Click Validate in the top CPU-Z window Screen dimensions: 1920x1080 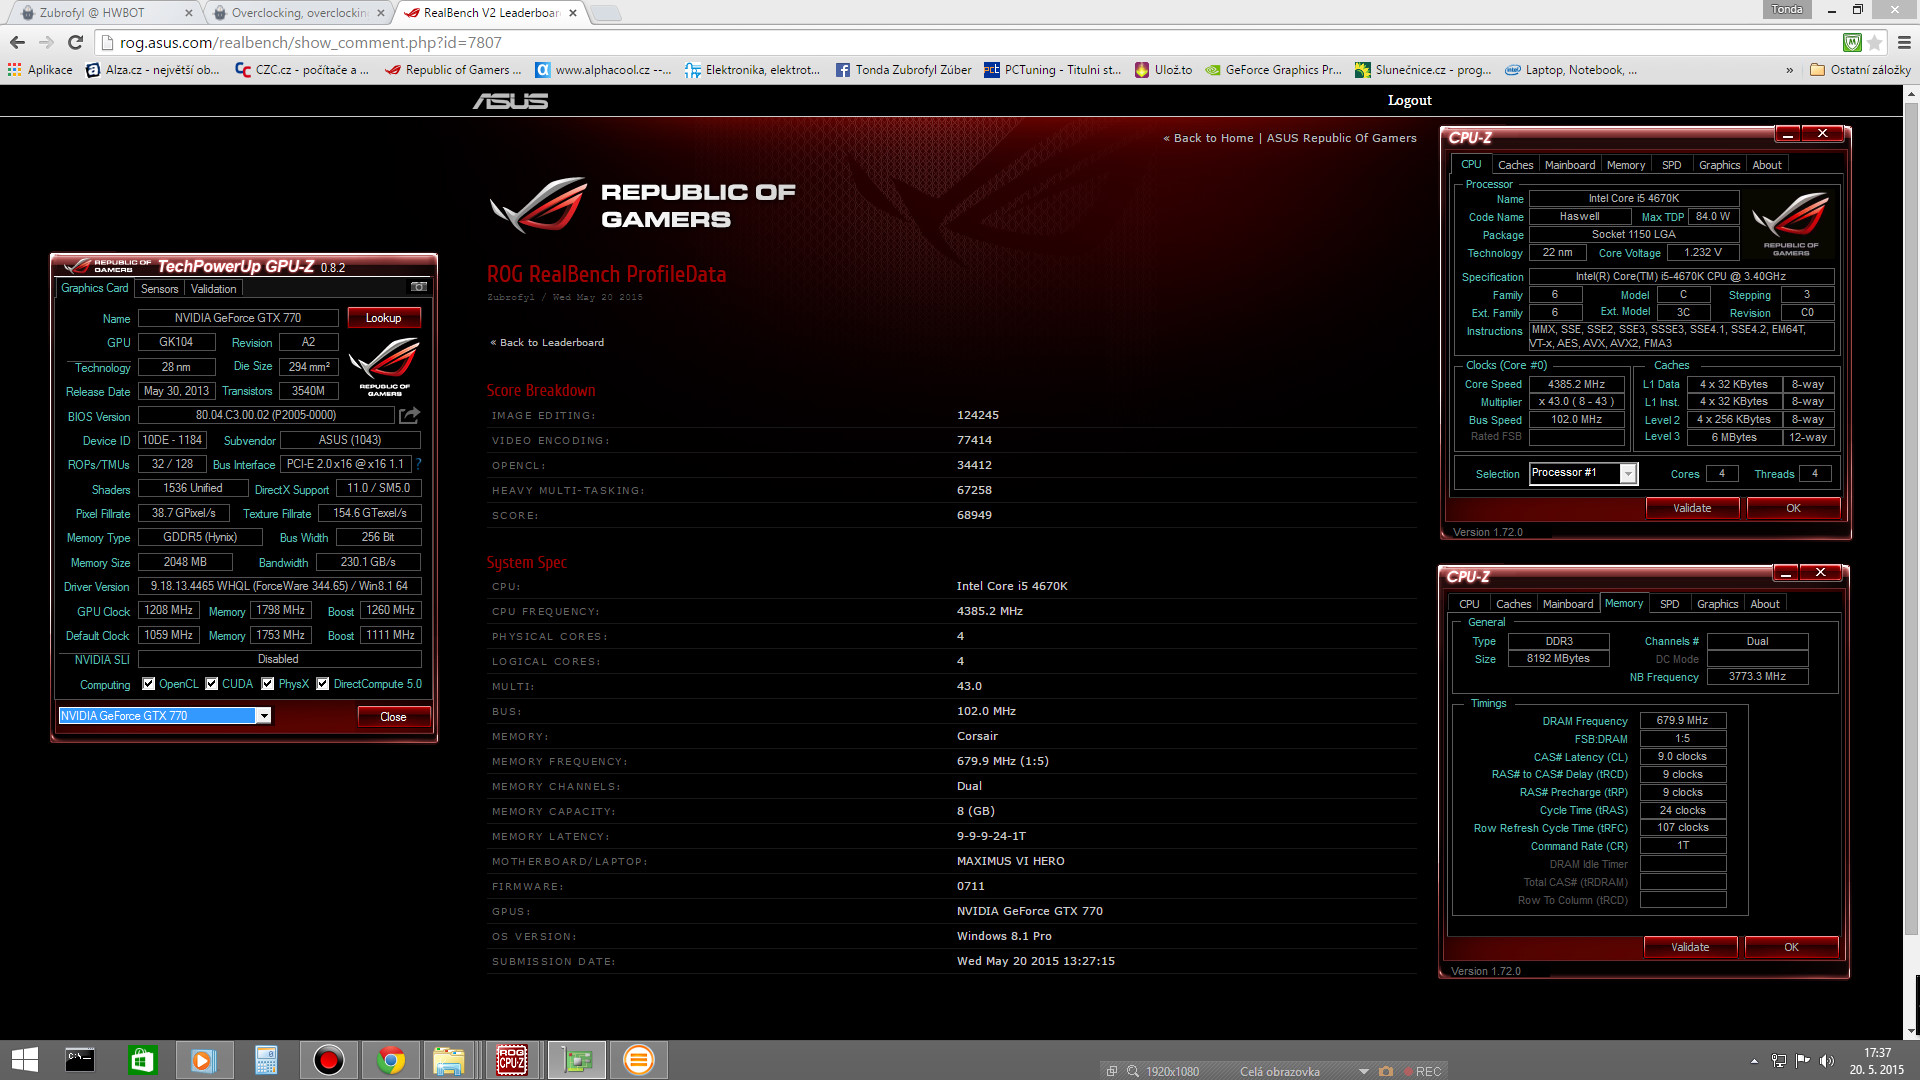(1692, 508)
